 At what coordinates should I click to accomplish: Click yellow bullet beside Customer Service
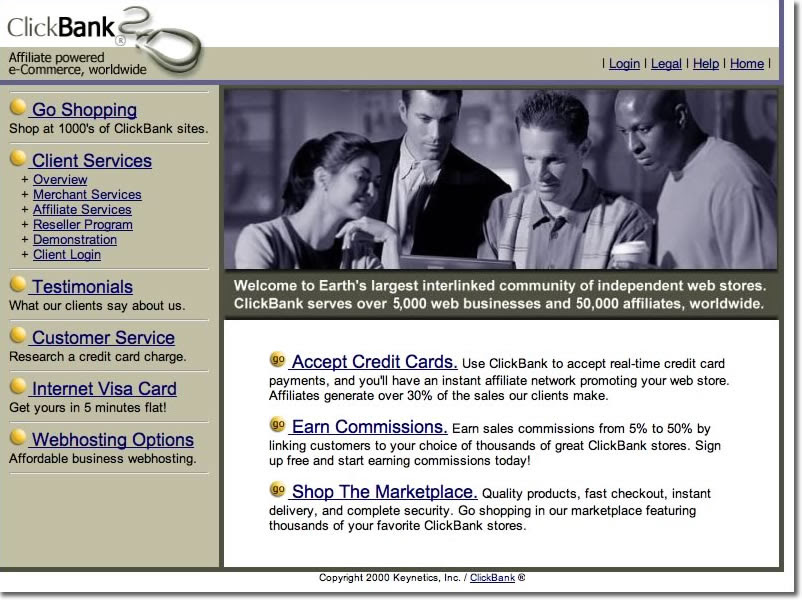(x=18, y=335)
